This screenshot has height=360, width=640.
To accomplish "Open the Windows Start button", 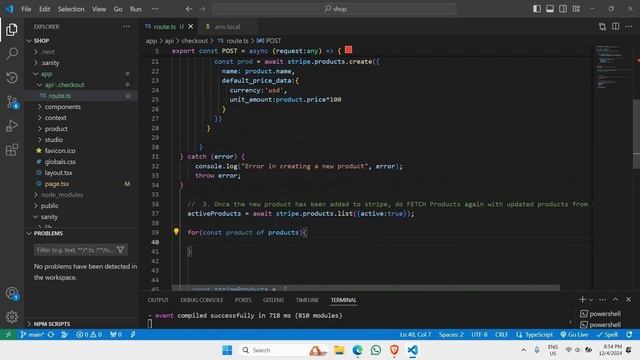I will click(227, 350).
